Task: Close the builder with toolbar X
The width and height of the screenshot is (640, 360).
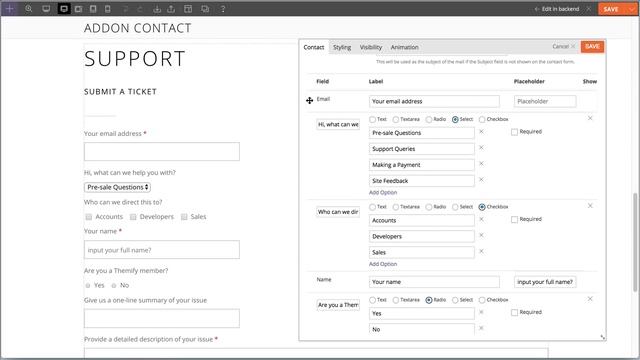Action: point(589,9)
